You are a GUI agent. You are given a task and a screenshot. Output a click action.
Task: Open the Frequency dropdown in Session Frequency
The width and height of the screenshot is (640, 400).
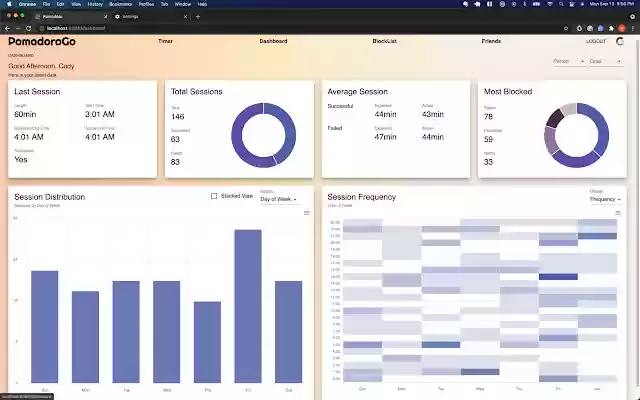tap(605, 199)
